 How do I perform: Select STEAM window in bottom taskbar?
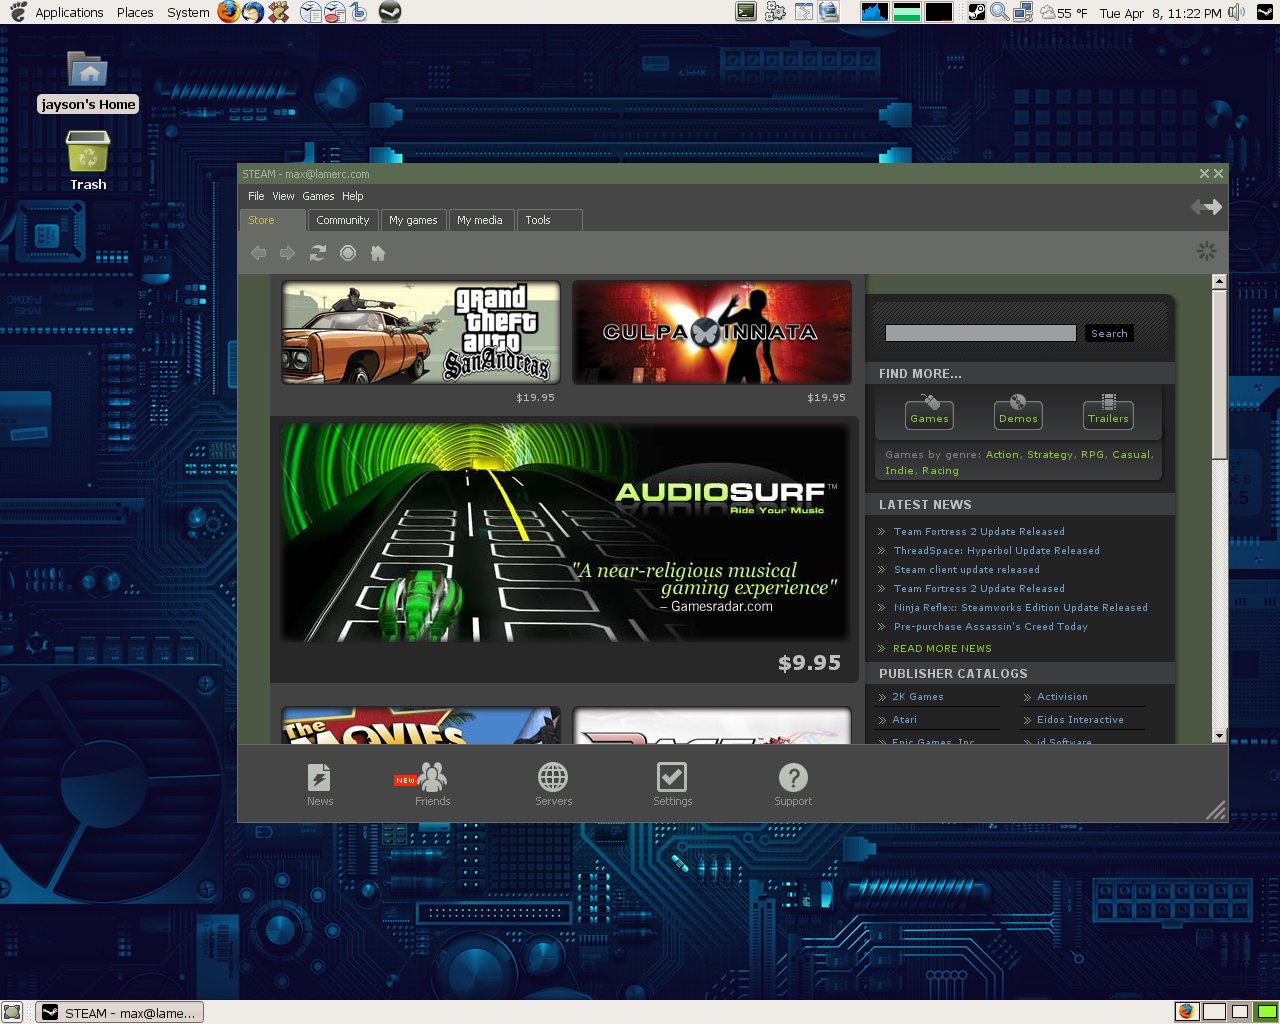coord(120,1012)
